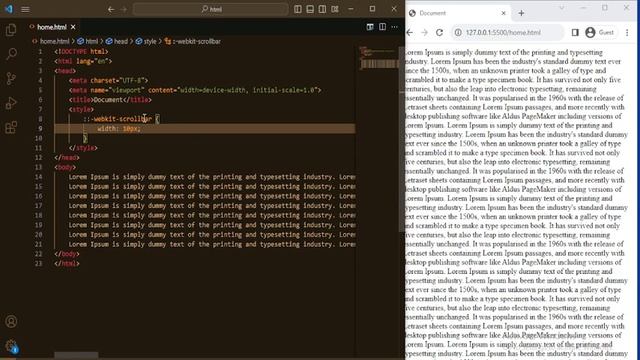
Task: Click line number 9 in gutter
Action: coord(40,129)
